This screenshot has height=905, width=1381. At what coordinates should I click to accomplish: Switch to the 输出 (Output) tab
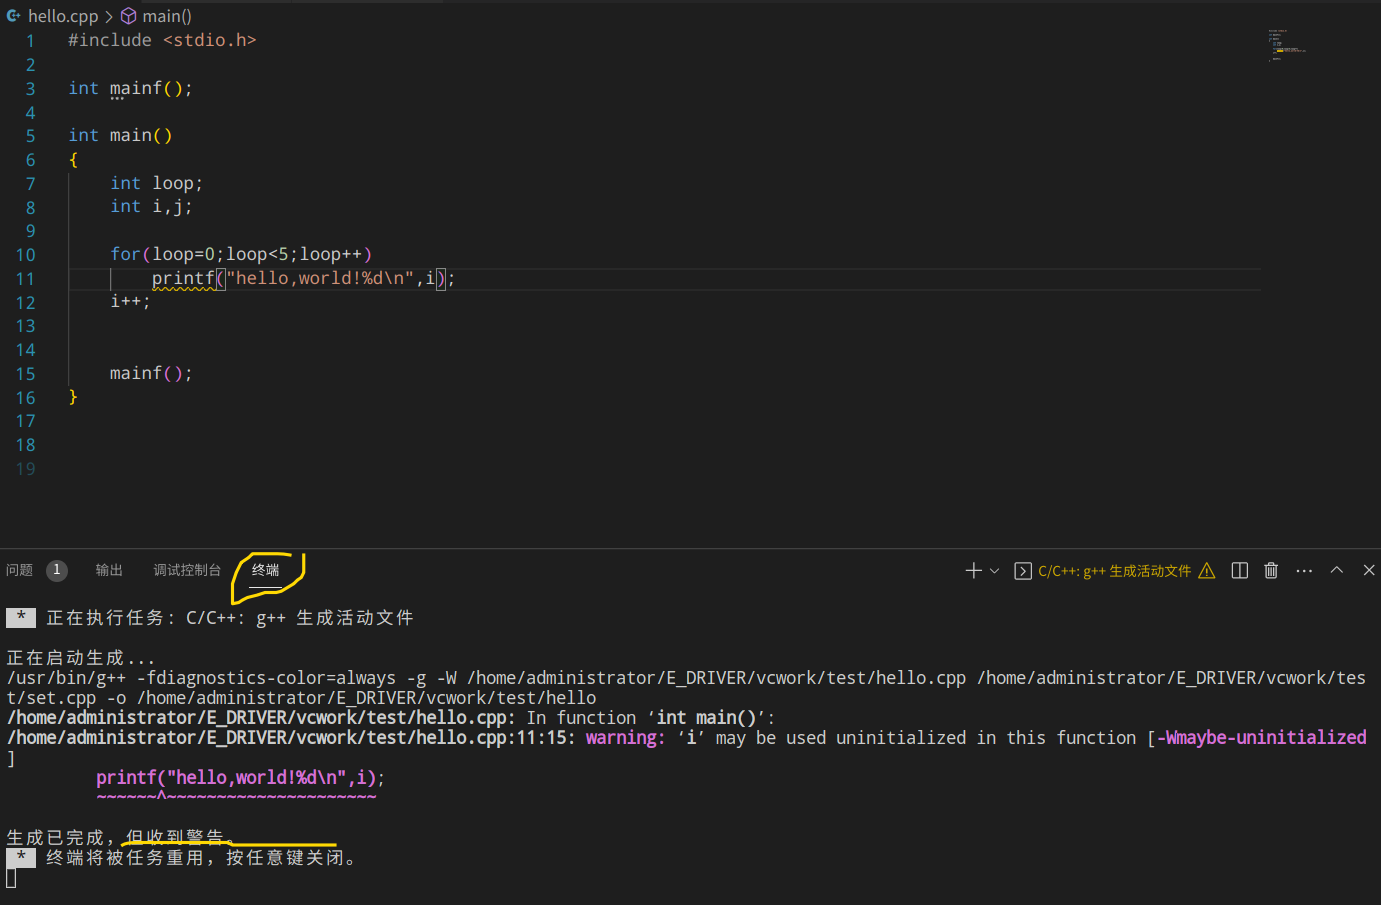click(x=109, y=570)
